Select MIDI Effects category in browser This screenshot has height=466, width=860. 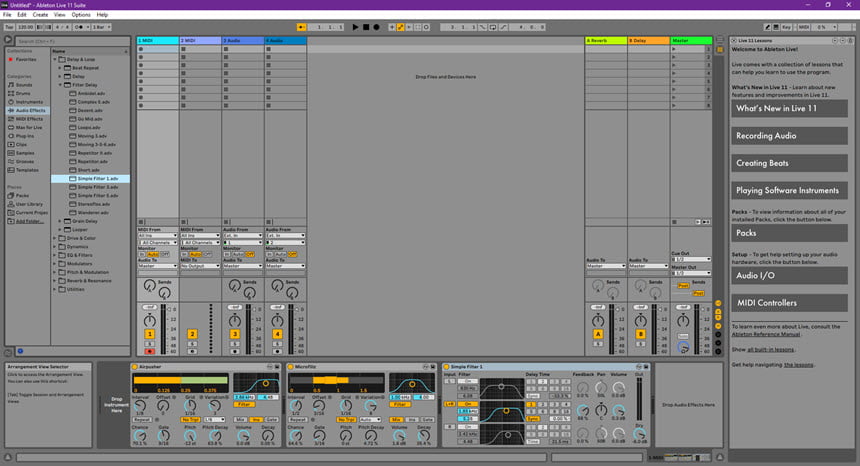tap(29, 119)
